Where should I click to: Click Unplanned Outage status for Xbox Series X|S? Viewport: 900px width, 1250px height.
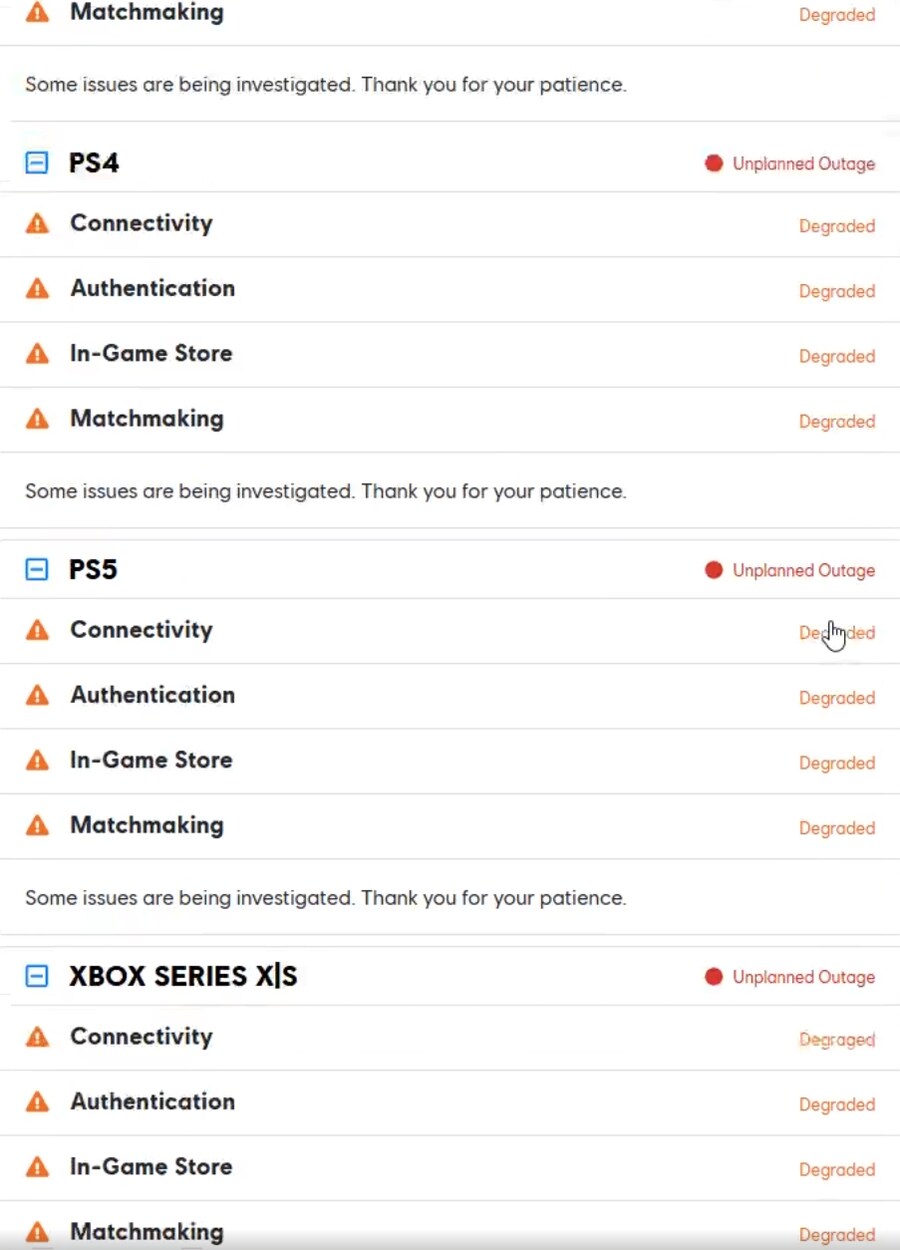[x=803, y=978]
